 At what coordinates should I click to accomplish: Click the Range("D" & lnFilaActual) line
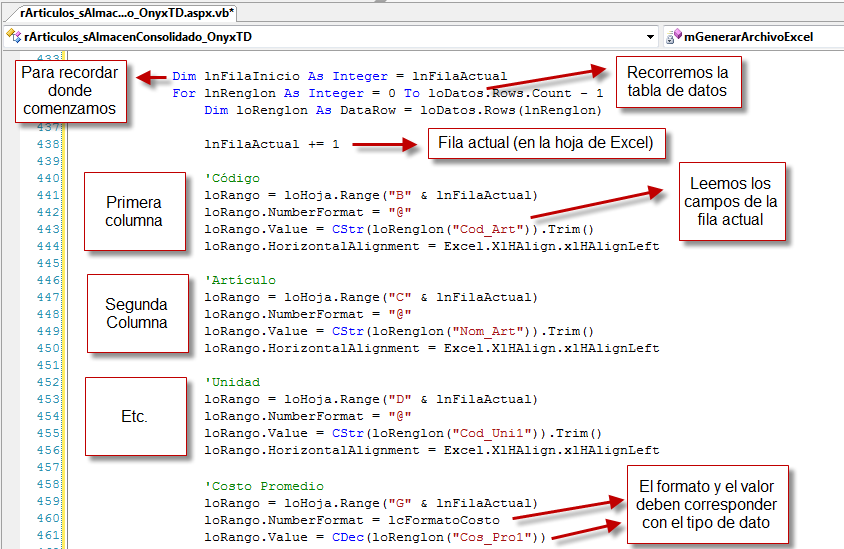coord(371,399)
